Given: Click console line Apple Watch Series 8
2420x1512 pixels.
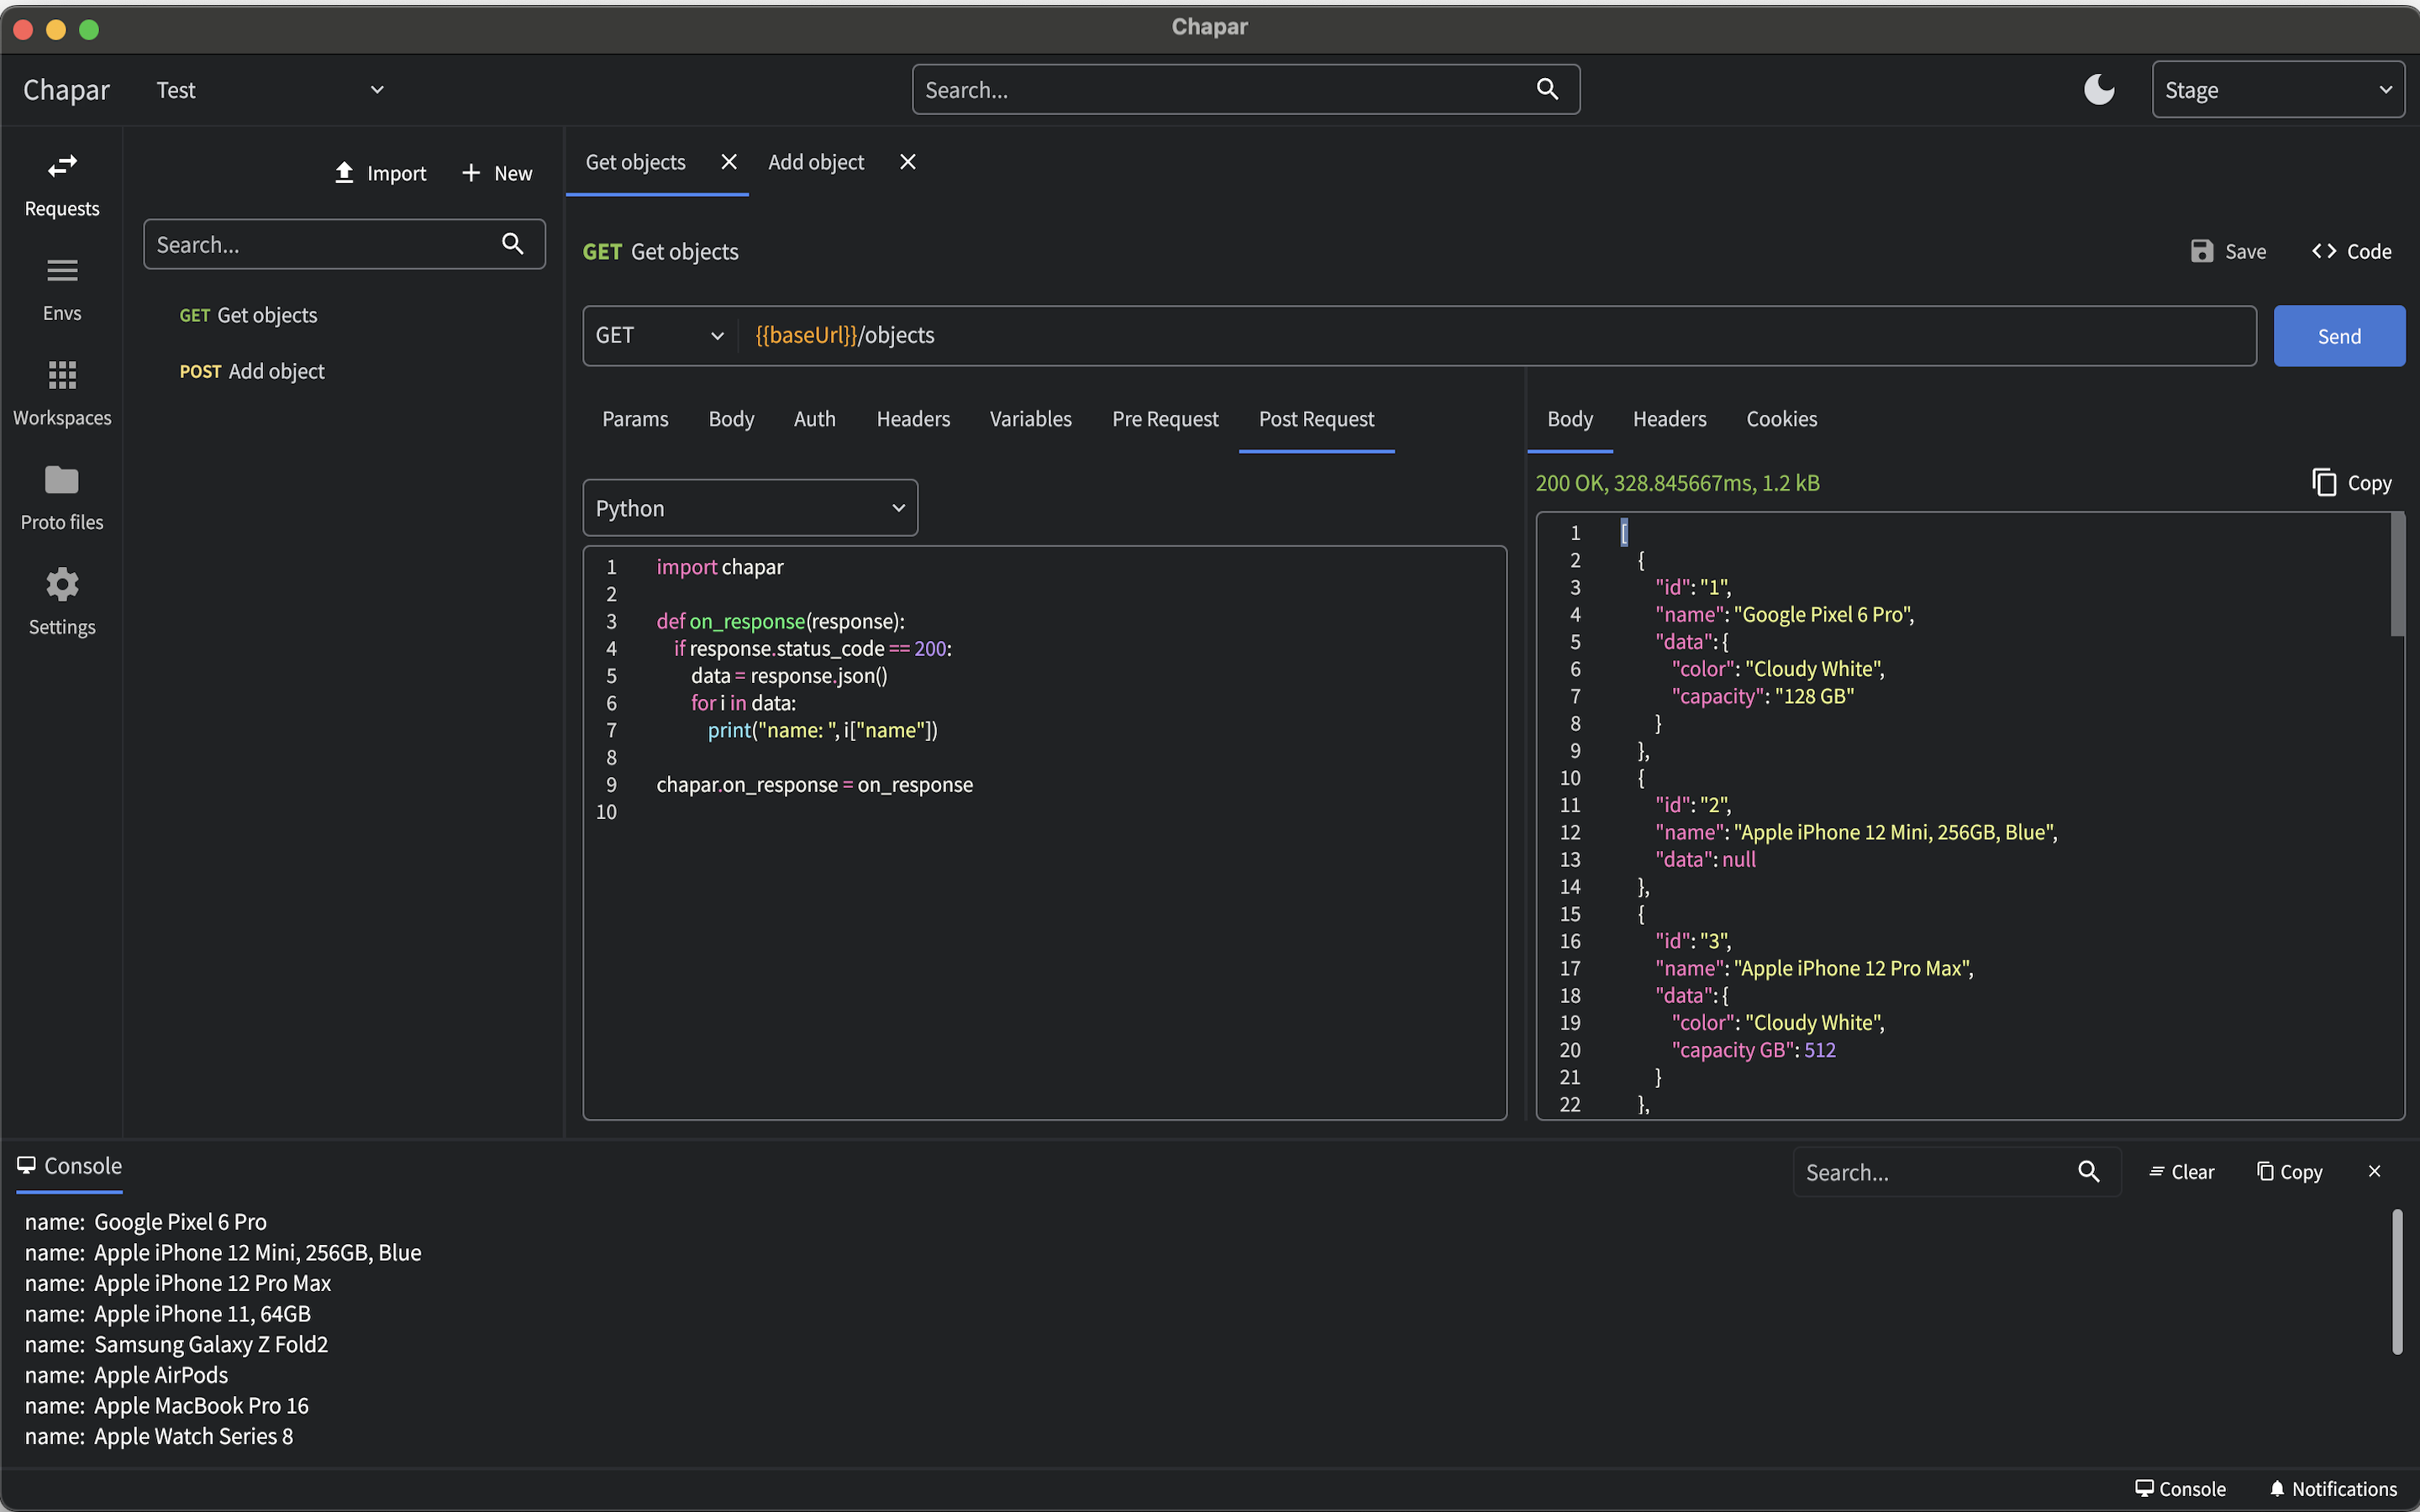Looking at the screenshot, I should tap(159, 1436).
